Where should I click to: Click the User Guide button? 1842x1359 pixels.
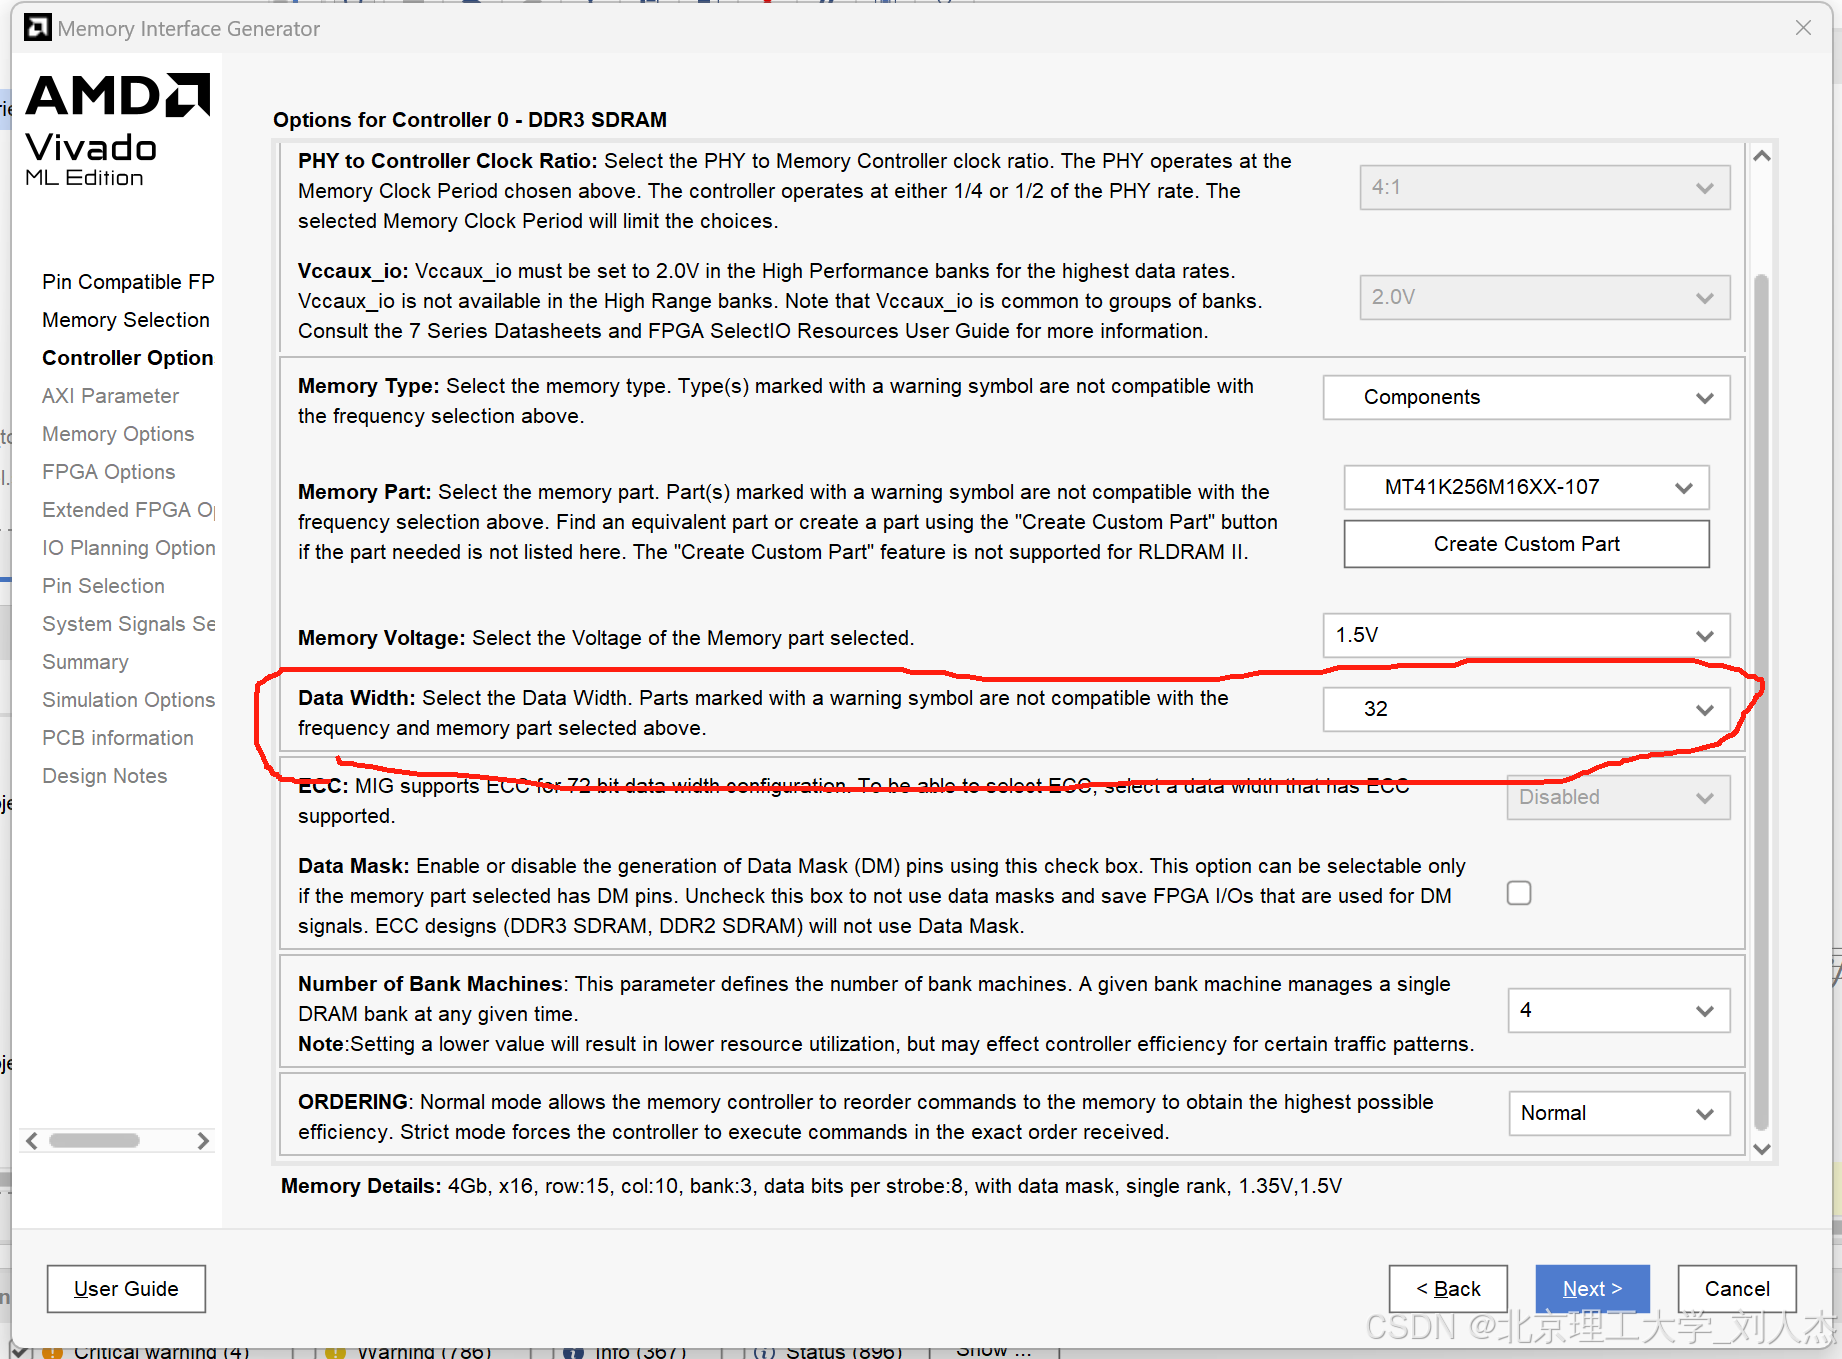click(126, 1289)
